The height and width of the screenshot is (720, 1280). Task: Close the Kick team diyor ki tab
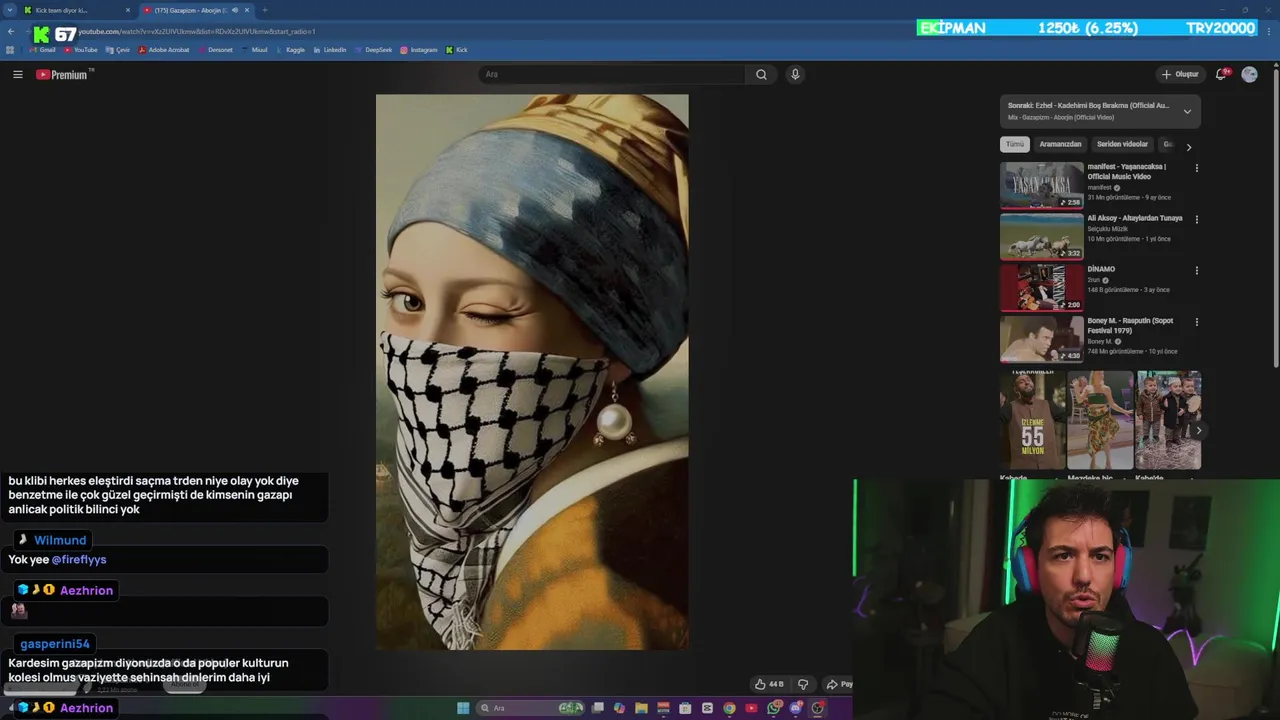pos(128,10)
